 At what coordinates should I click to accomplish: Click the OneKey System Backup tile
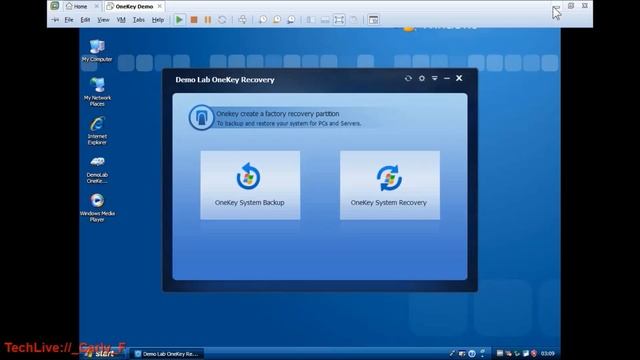pos(250,185)
